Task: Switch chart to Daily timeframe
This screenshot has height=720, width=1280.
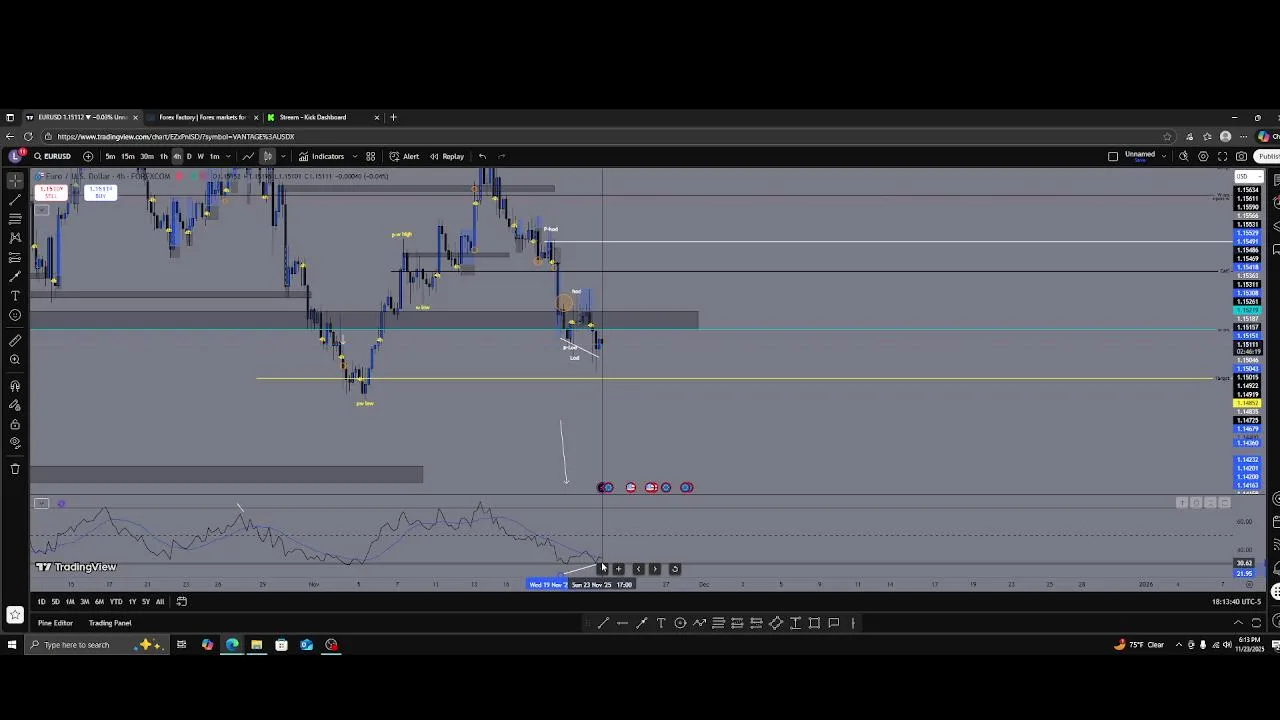Action: point(189,156)
